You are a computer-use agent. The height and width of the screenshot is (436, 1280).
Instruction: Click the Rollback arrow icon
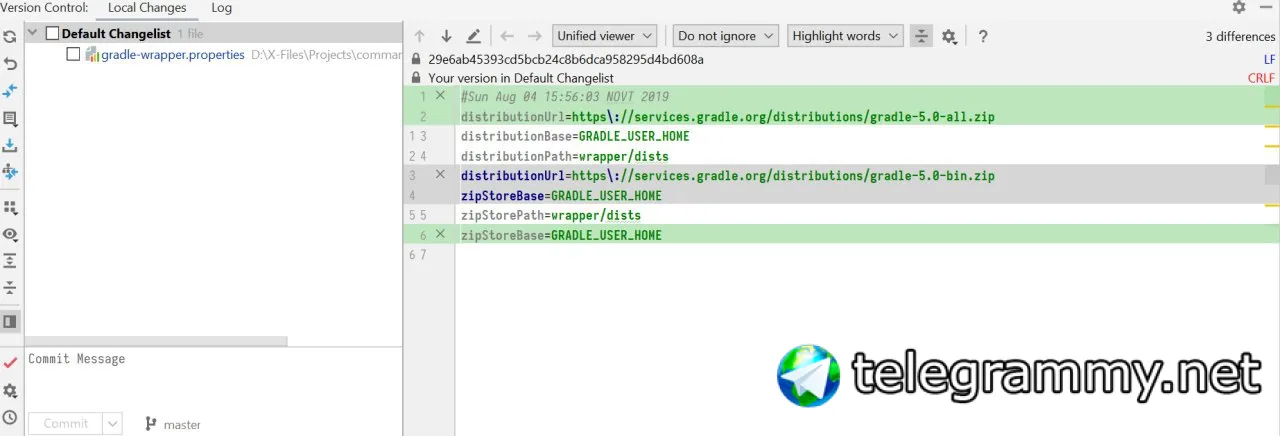(x=10, y=64)
